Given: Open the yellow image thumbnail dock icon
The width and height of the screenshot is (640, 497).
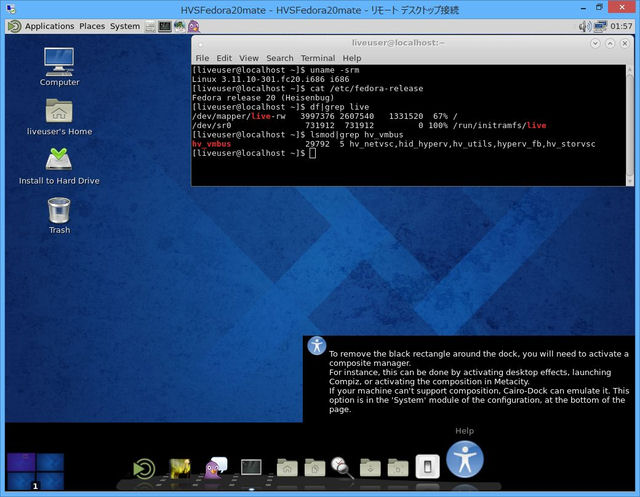Looking at the screenshot, I should tap(180, 468).
